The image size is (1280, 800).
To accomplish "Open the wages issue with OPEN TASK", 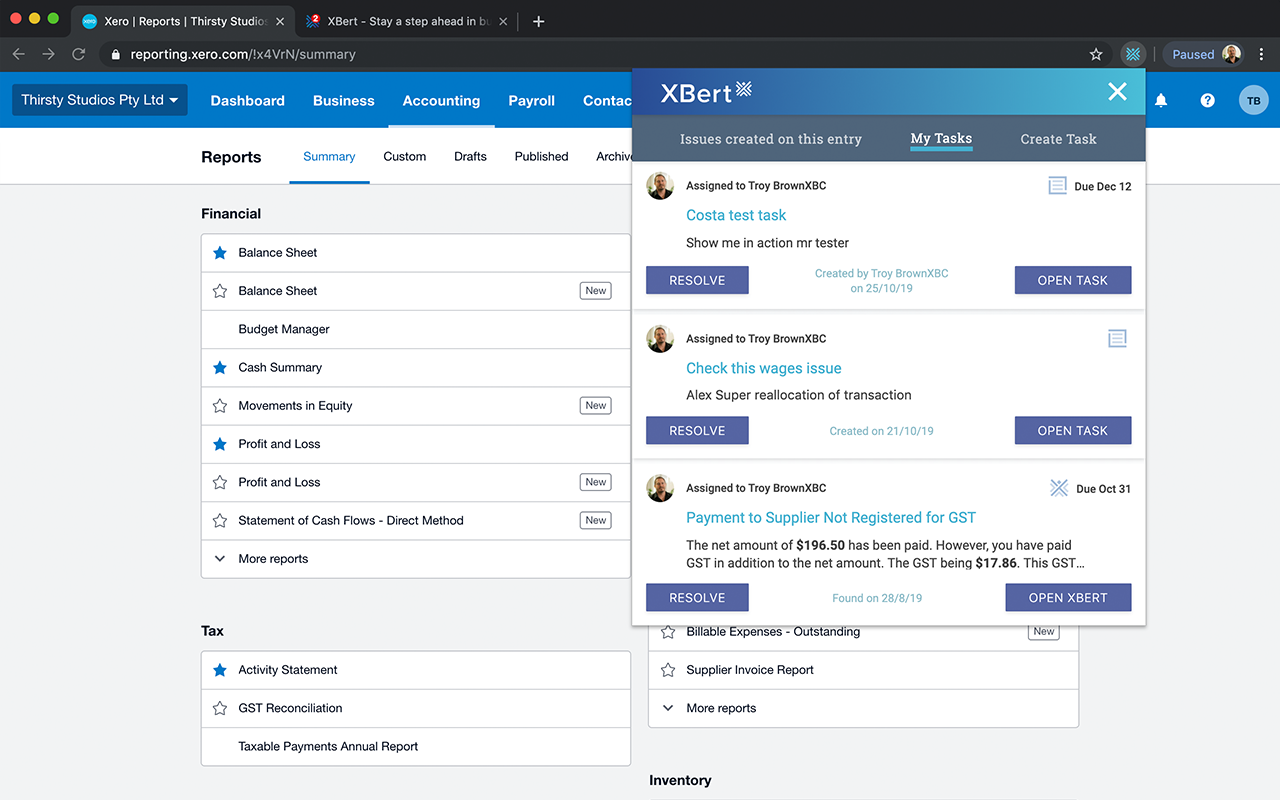I will (x=1072, y=430).
